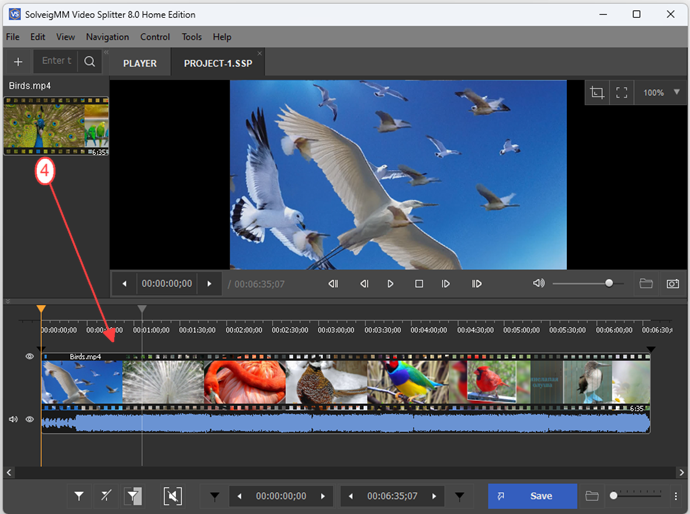The height and width of the screenshot is (514, 690).
Task: Click the Add Marker icon
Action: (79, 496)
